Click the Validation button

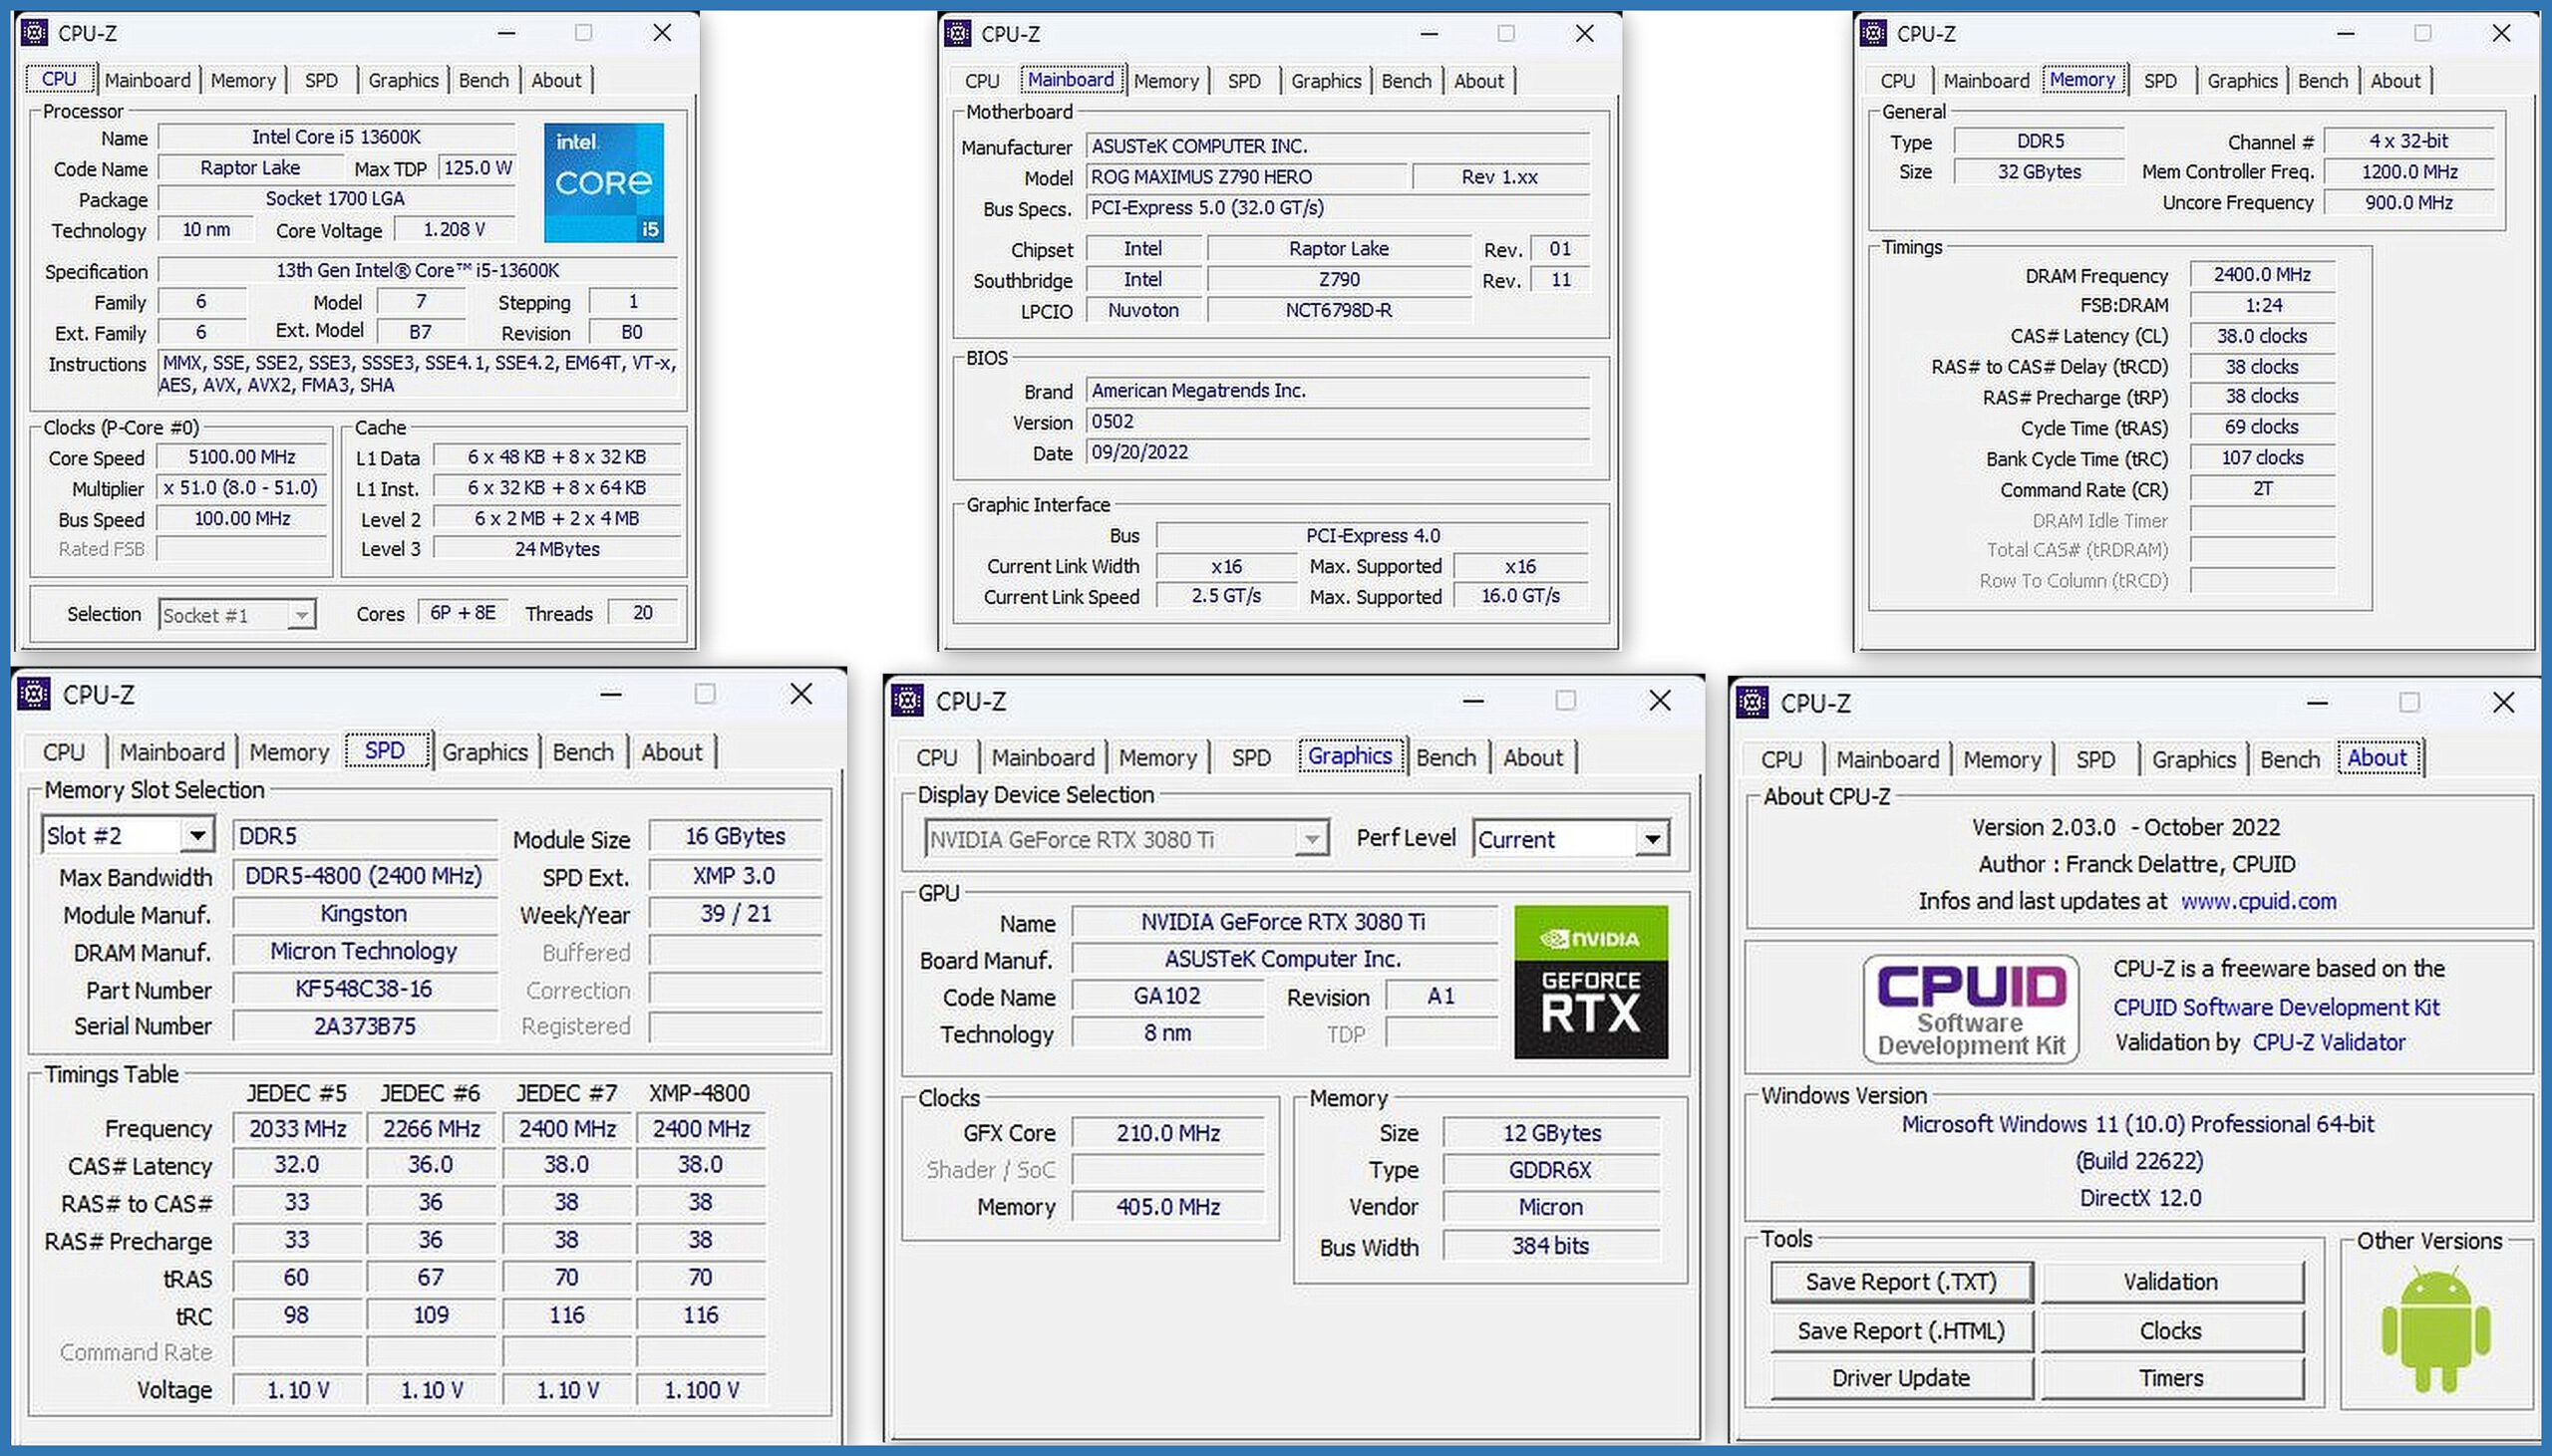click(2171, 1281)
